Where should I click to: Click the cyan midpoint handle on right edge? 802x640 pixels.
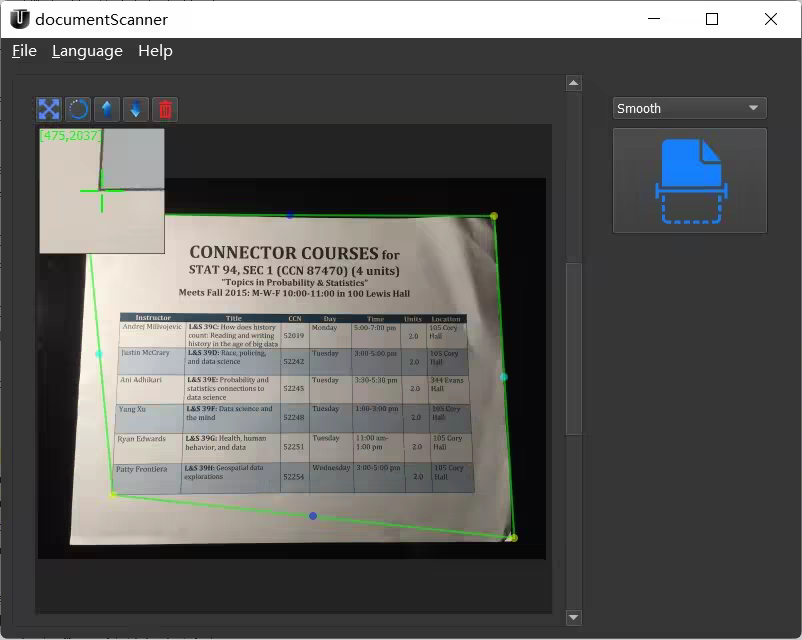[504, 377]
